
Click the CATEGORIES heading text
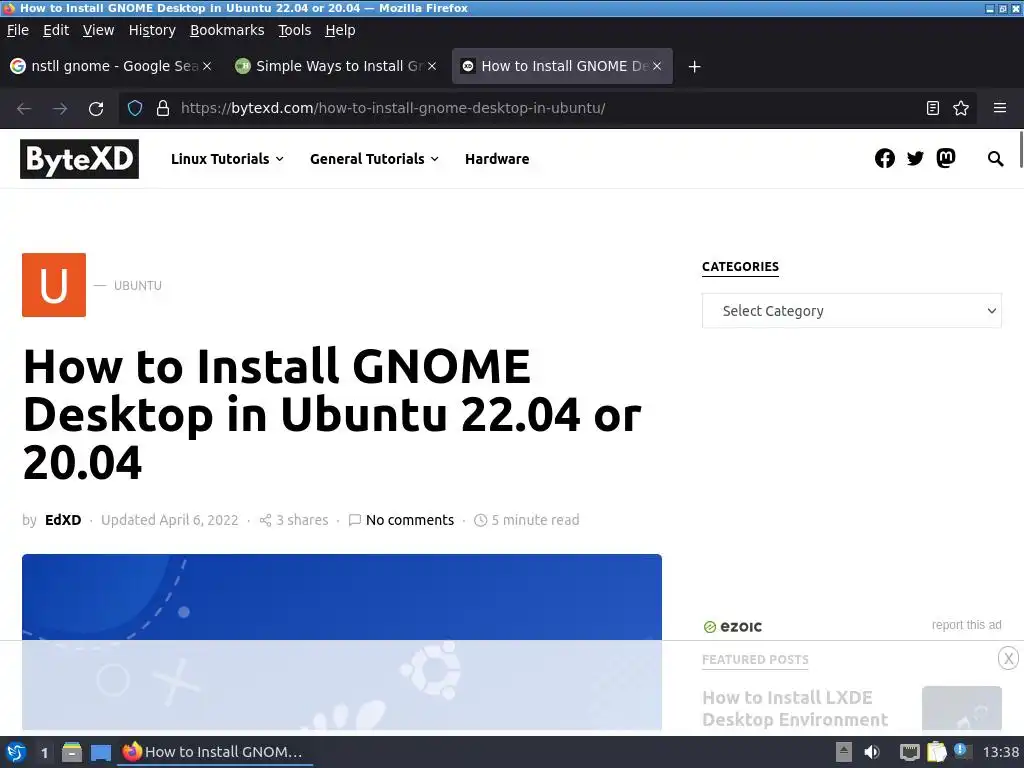coord(740,266)
